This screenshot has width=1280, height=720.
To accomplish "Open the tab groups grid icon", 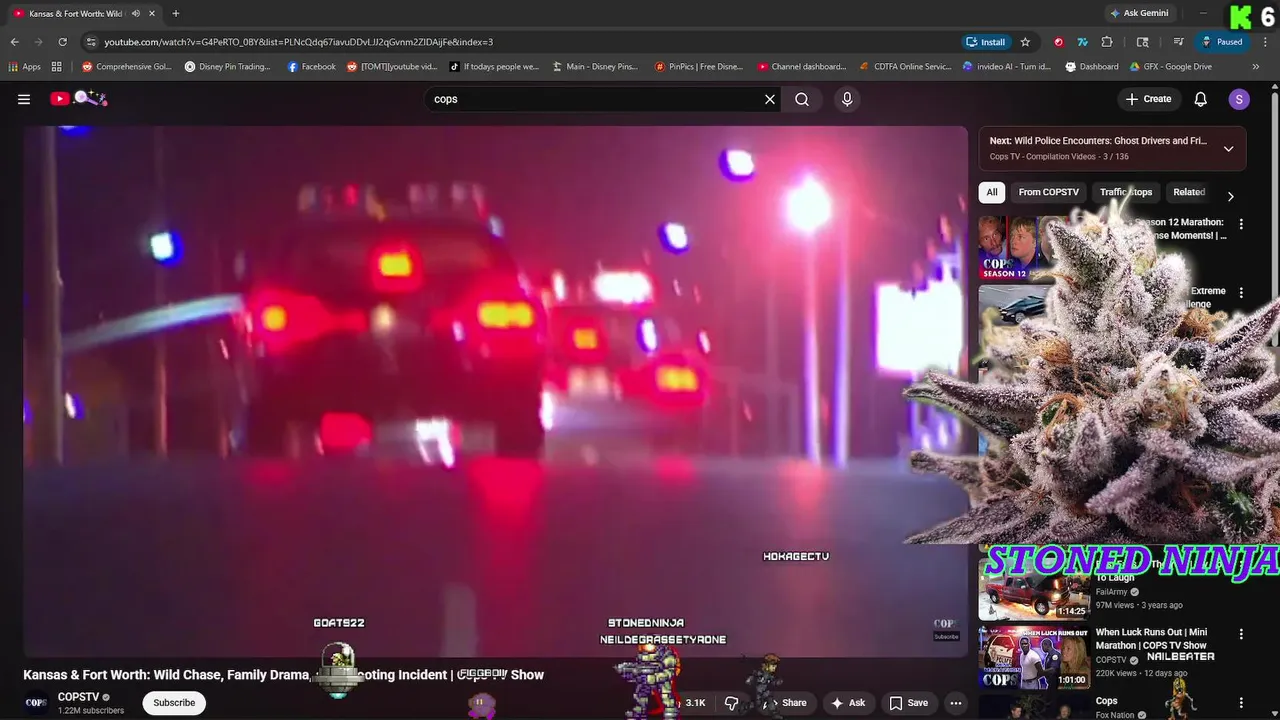I will [x=57, y=67].
